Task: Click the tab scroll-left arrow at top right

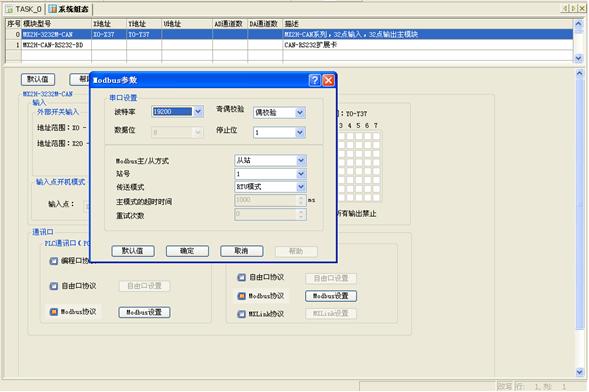Action: coord(564,8)
